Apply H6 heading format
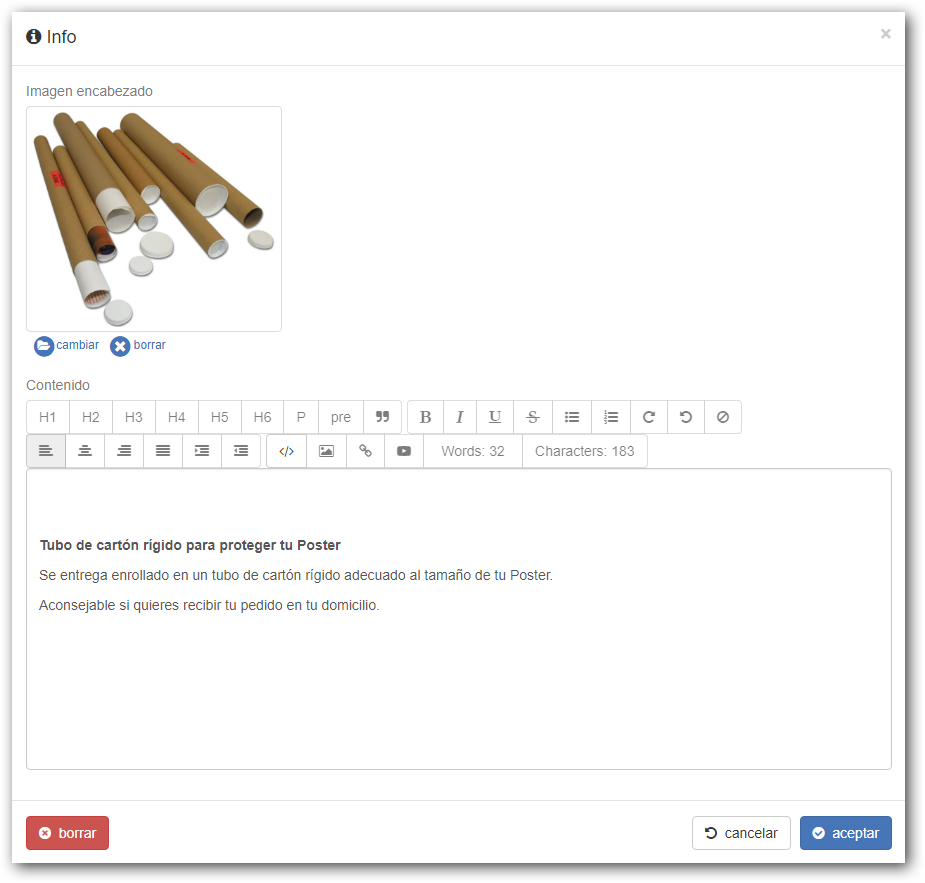This screenshot has width=925, height=883. [x=263, y=417]
